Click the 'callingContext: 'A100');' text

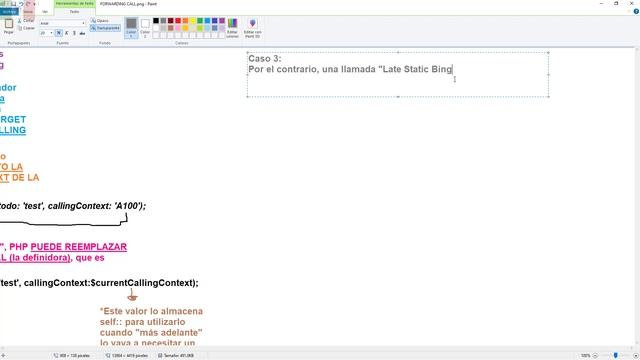point(97,206)
